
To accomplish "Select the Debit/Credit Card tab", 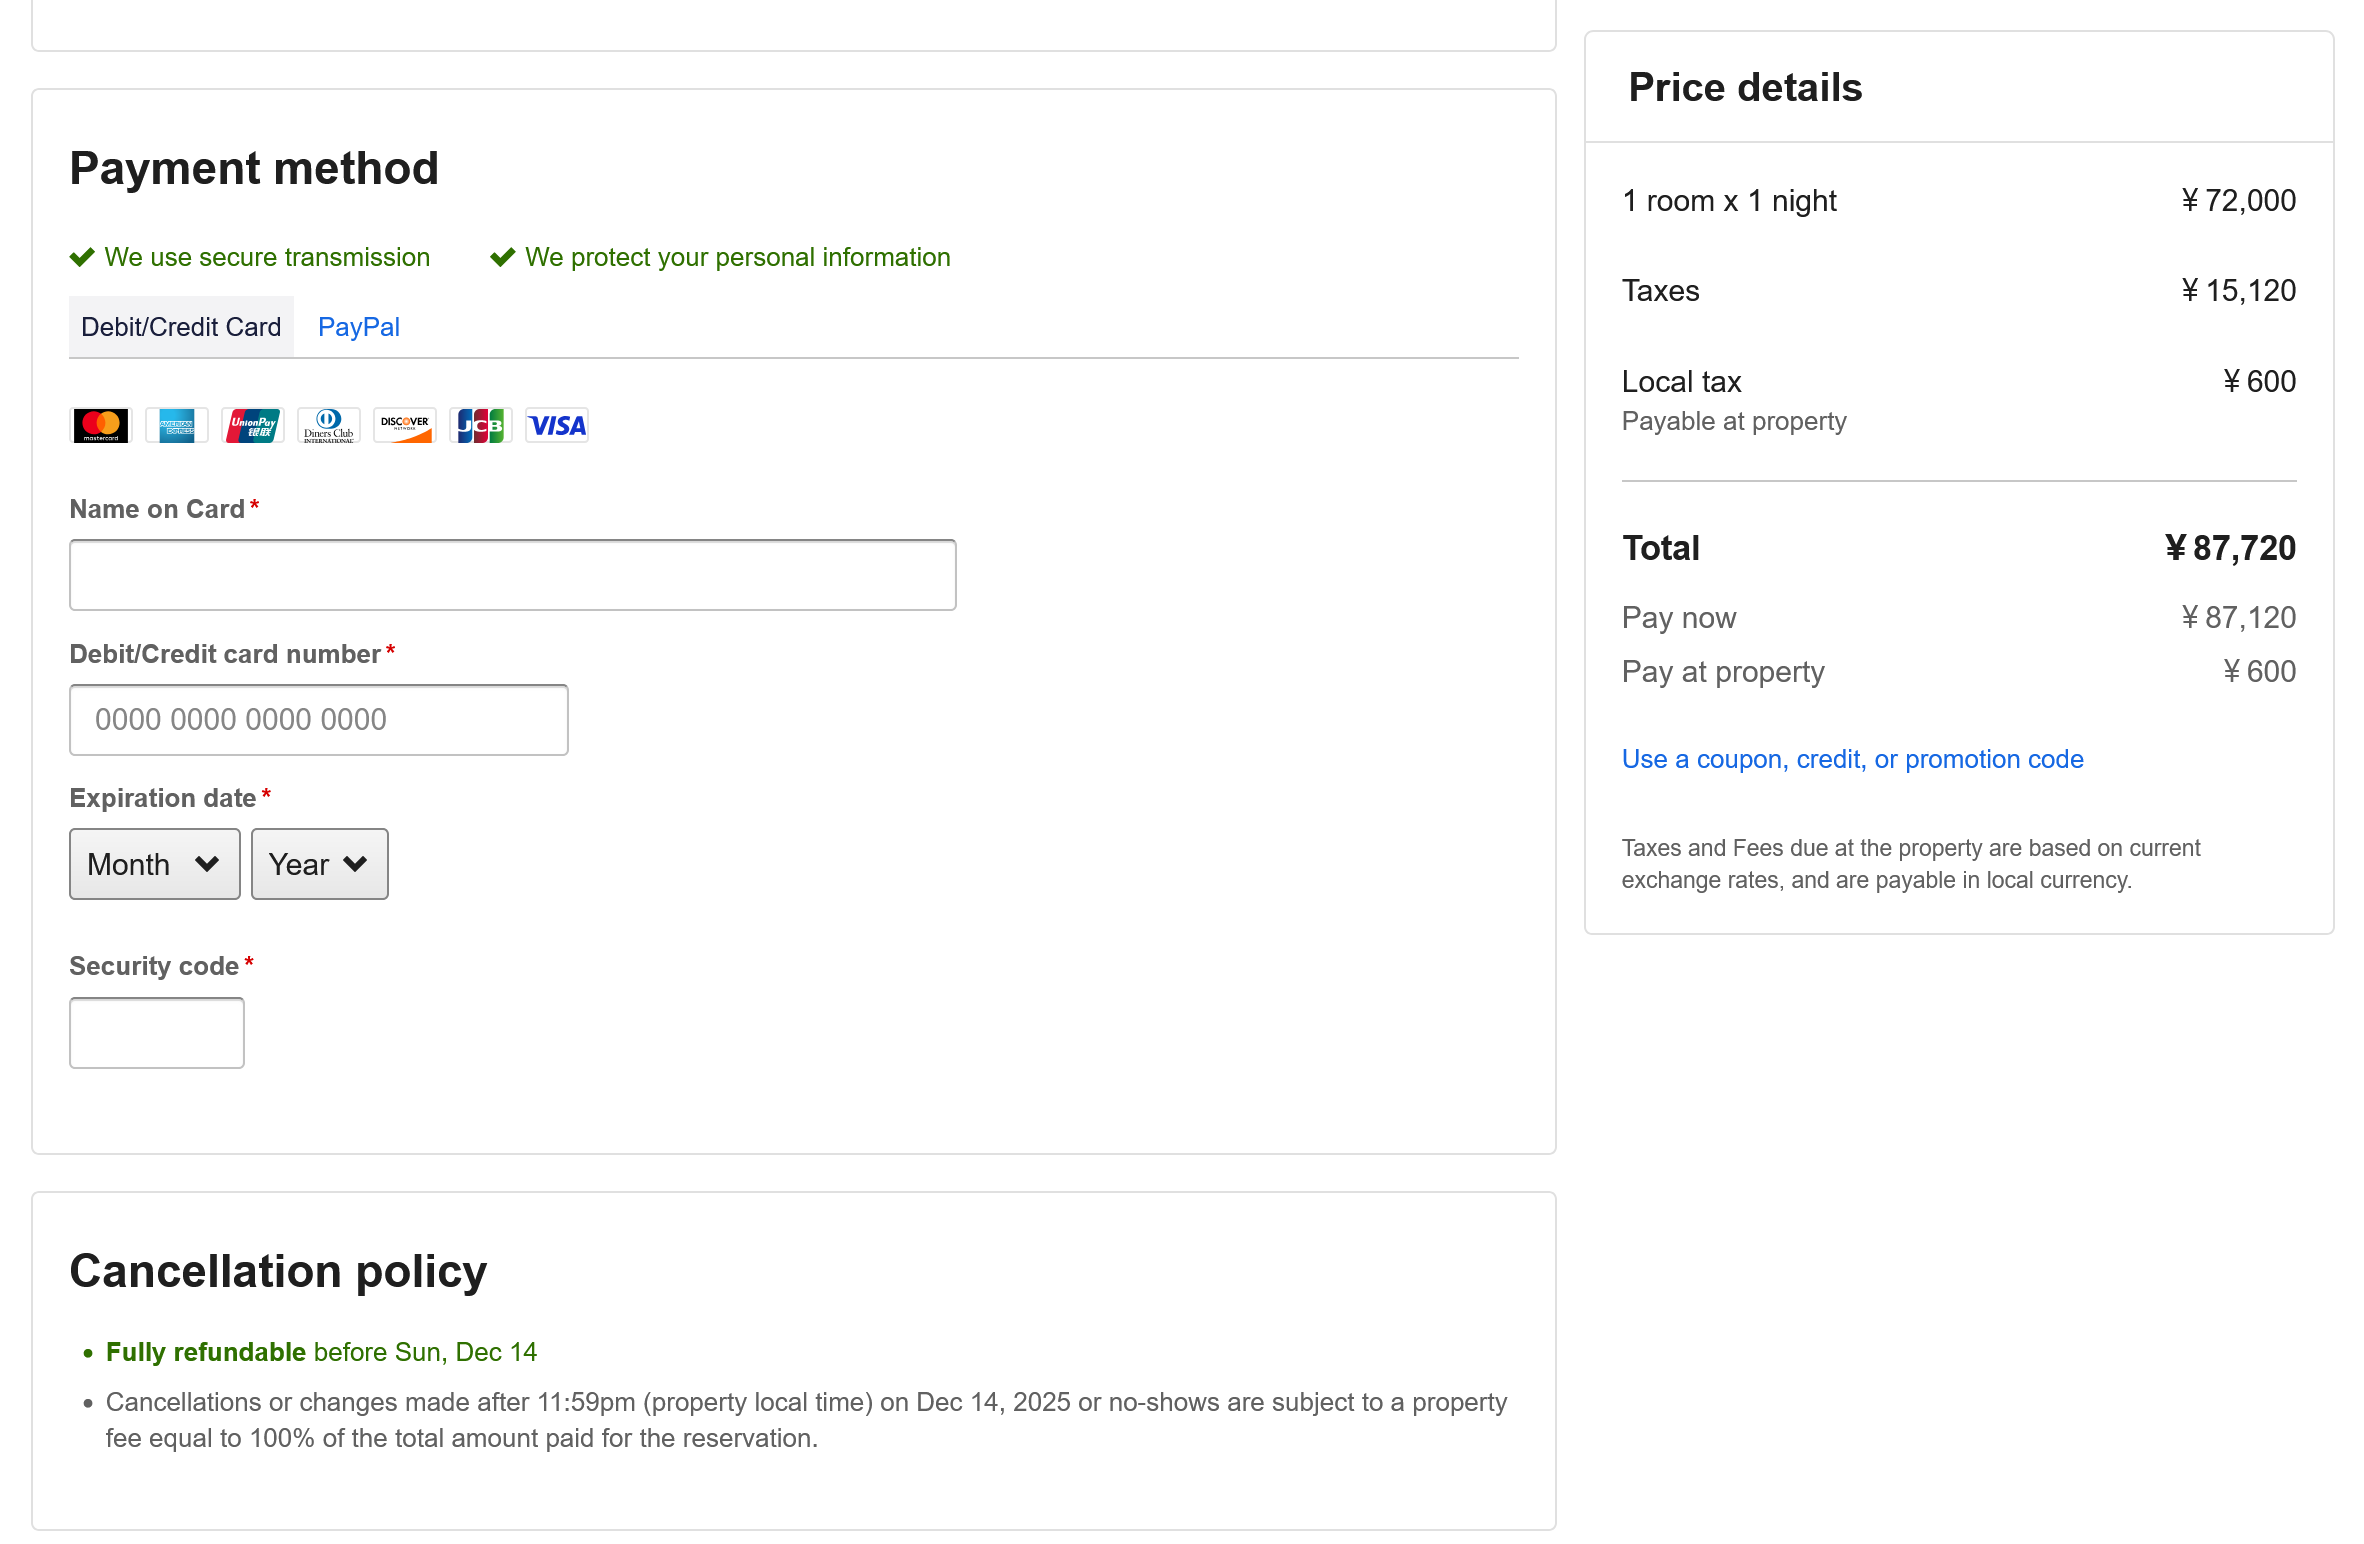I will point(181,327).
